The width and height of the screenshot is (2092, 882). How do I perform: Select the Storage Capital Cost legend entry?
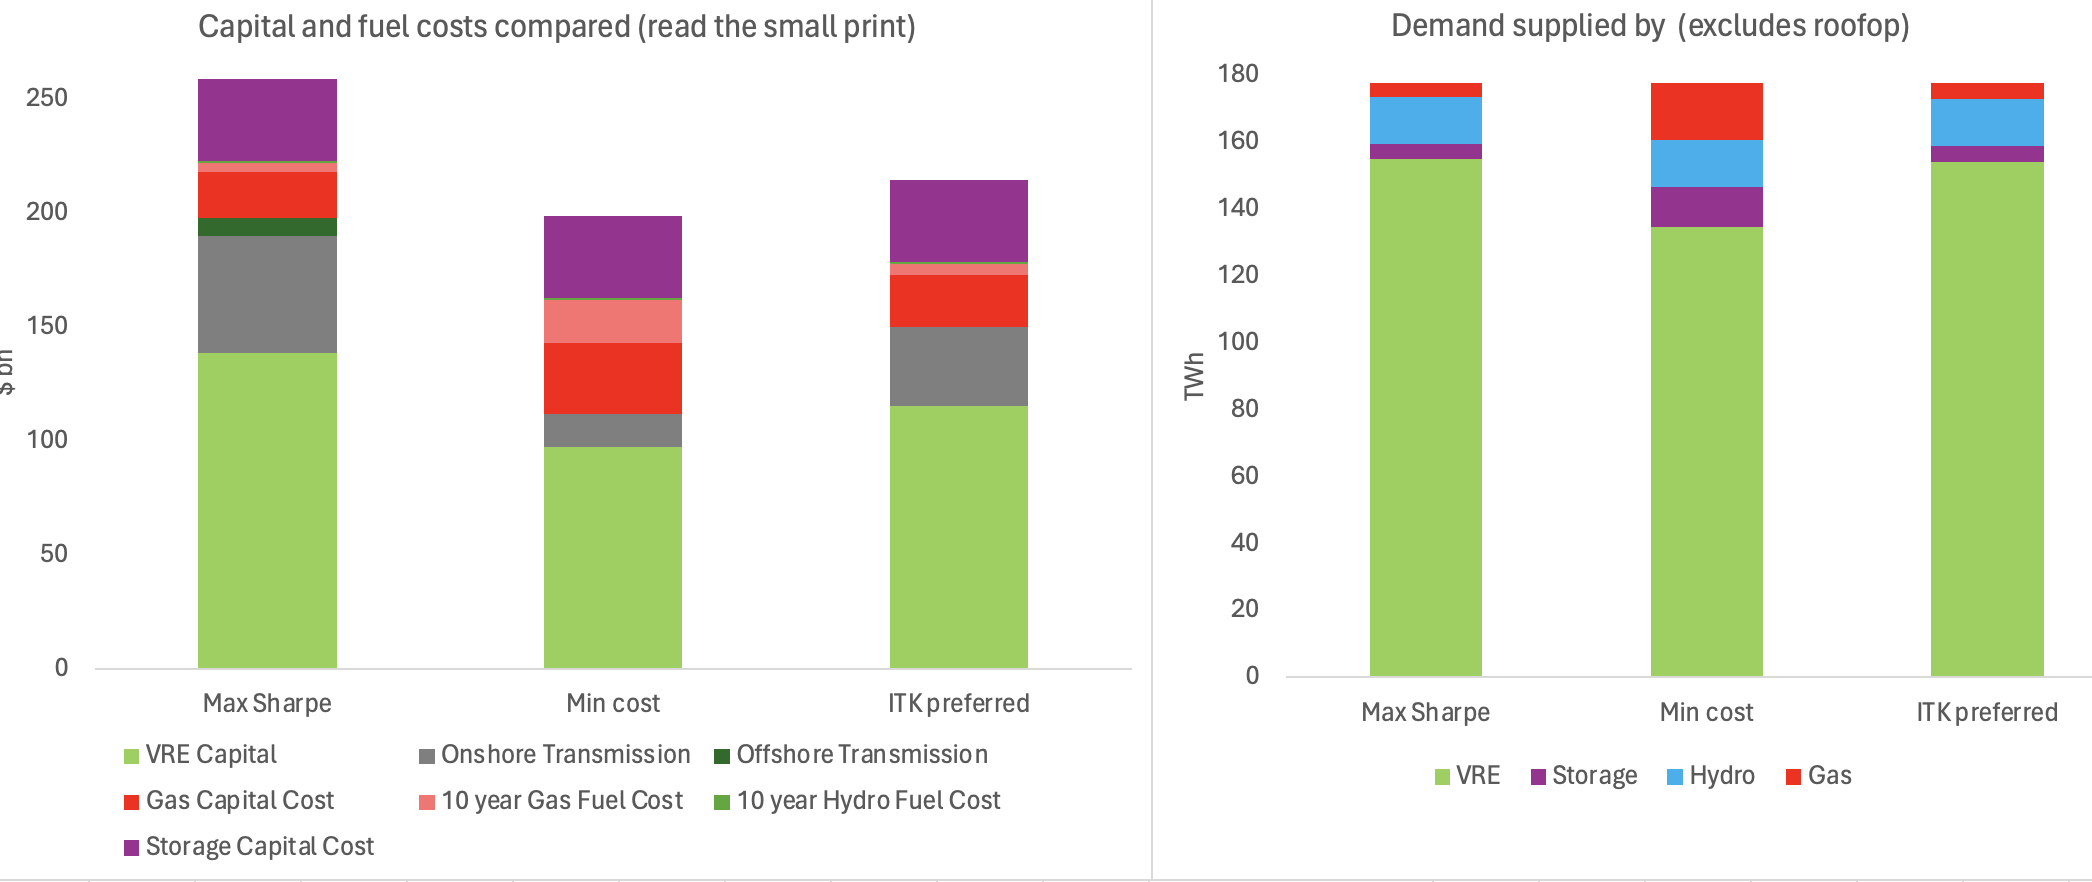[x=248, y=847]
